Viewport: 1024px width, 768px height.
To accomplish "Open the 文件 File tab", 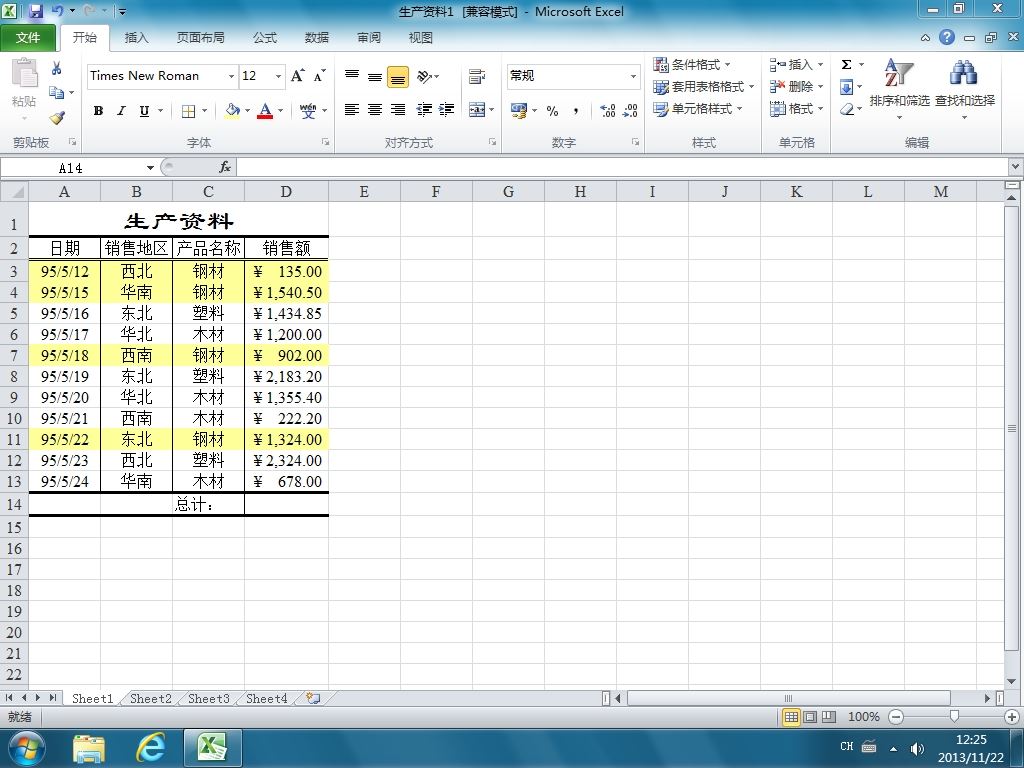I will pyautogui.click(x=27, y=38).
